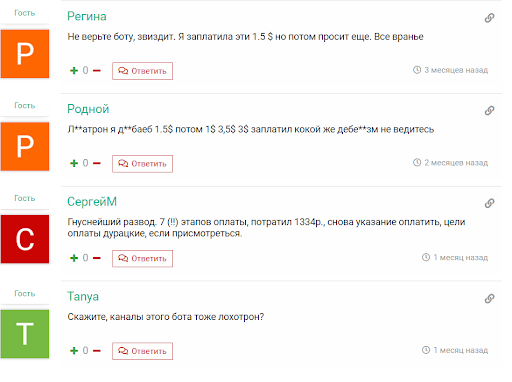Click the chain link icon on Tanya's comment
512x382 pixels.
click(489, 298)
